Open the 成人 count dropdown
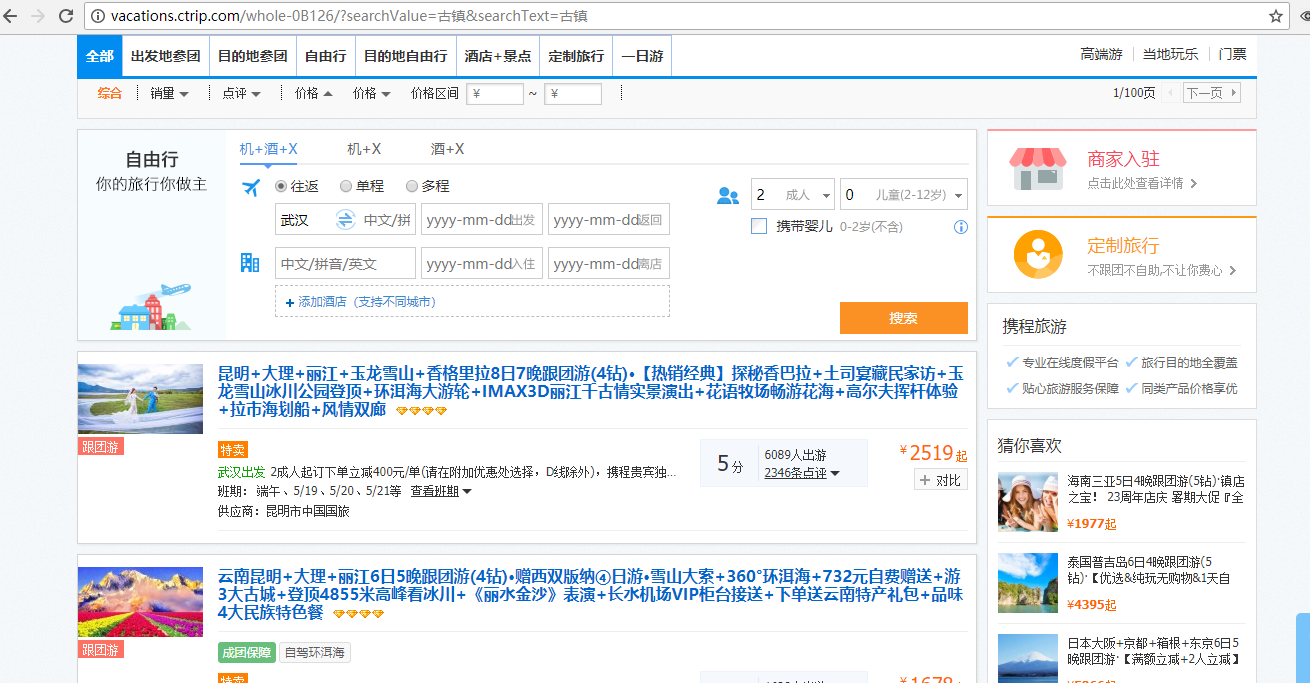1310x683 pixels. click(792, 195)
